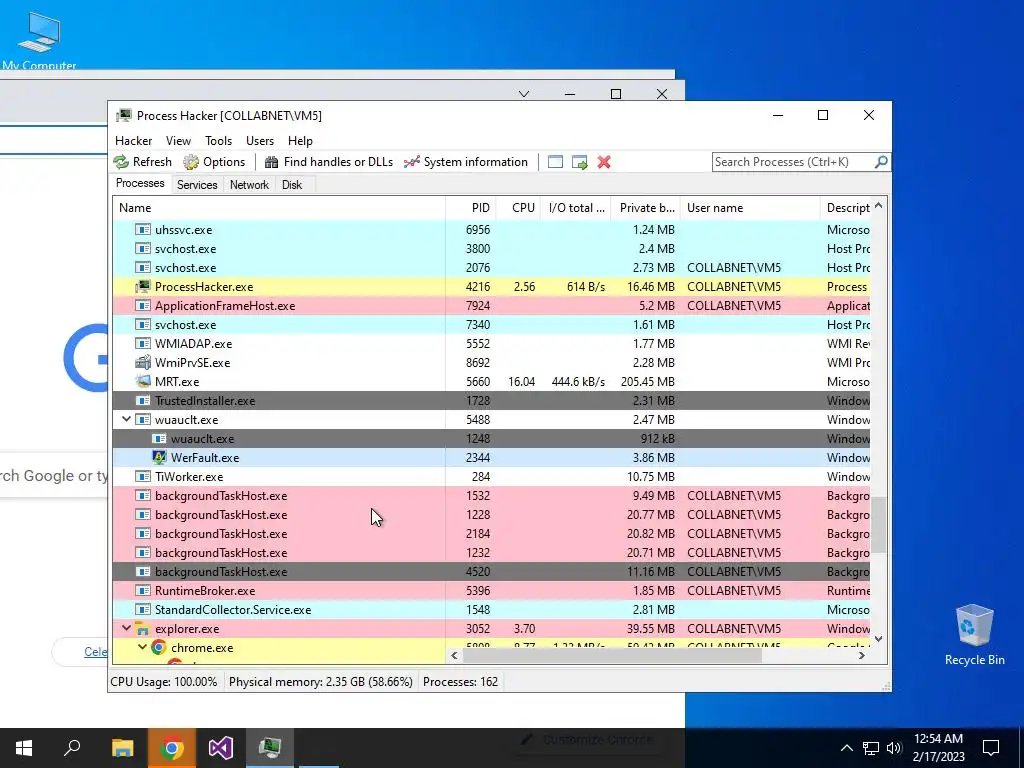1024x768 pixels.
Task: Click the search magnifier icon
Action: pos(881,161)
